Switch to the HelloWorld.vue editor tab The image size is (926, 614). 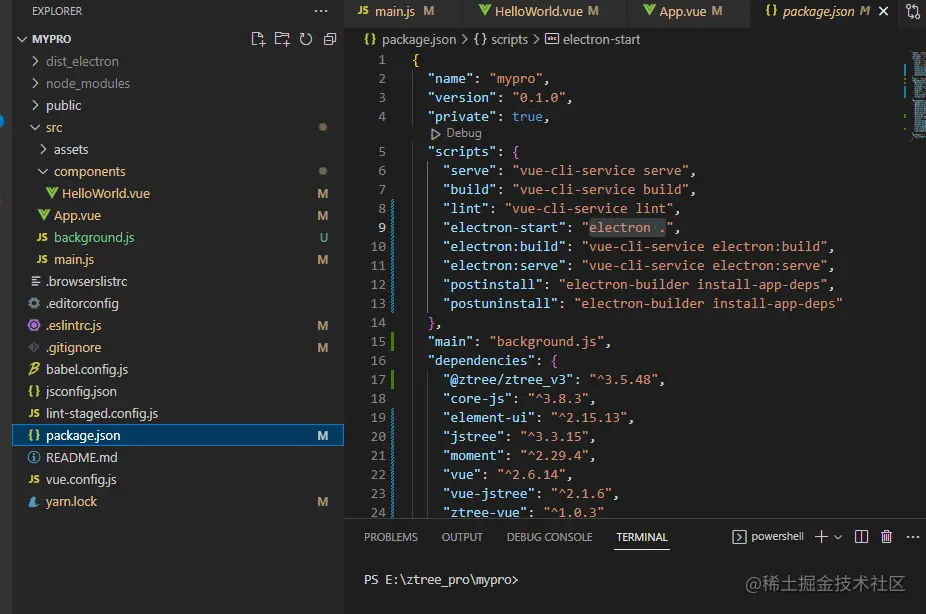click(539, 11)
